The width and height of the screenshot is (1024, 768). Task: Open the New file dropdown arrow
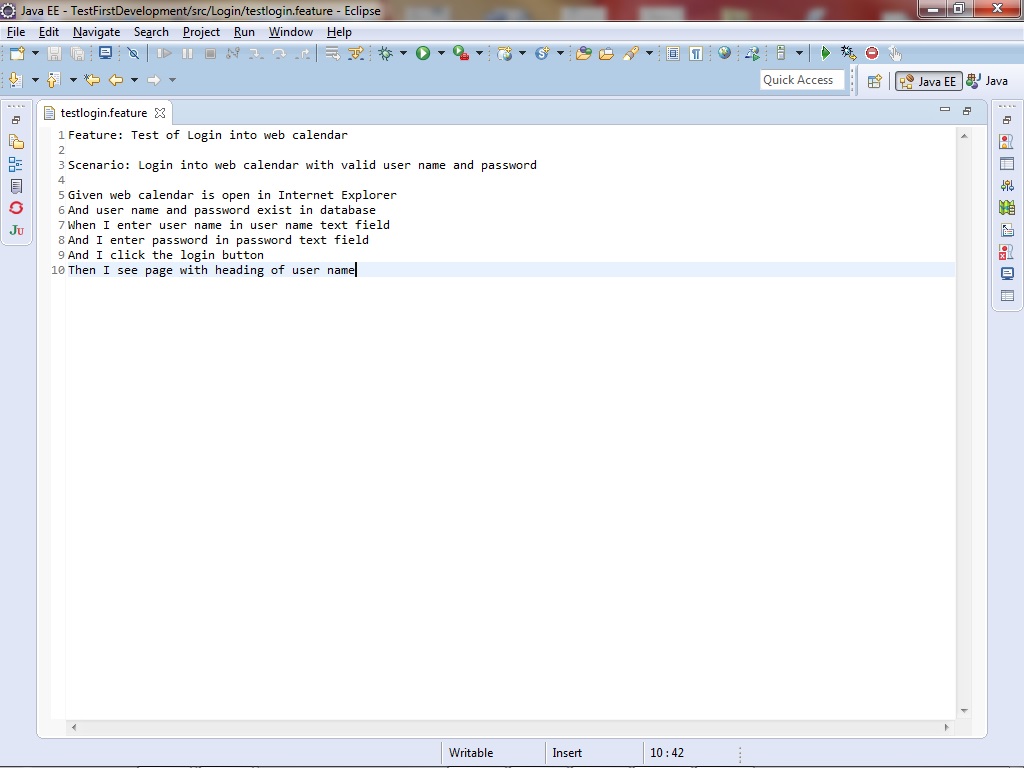tap(35, 54)
